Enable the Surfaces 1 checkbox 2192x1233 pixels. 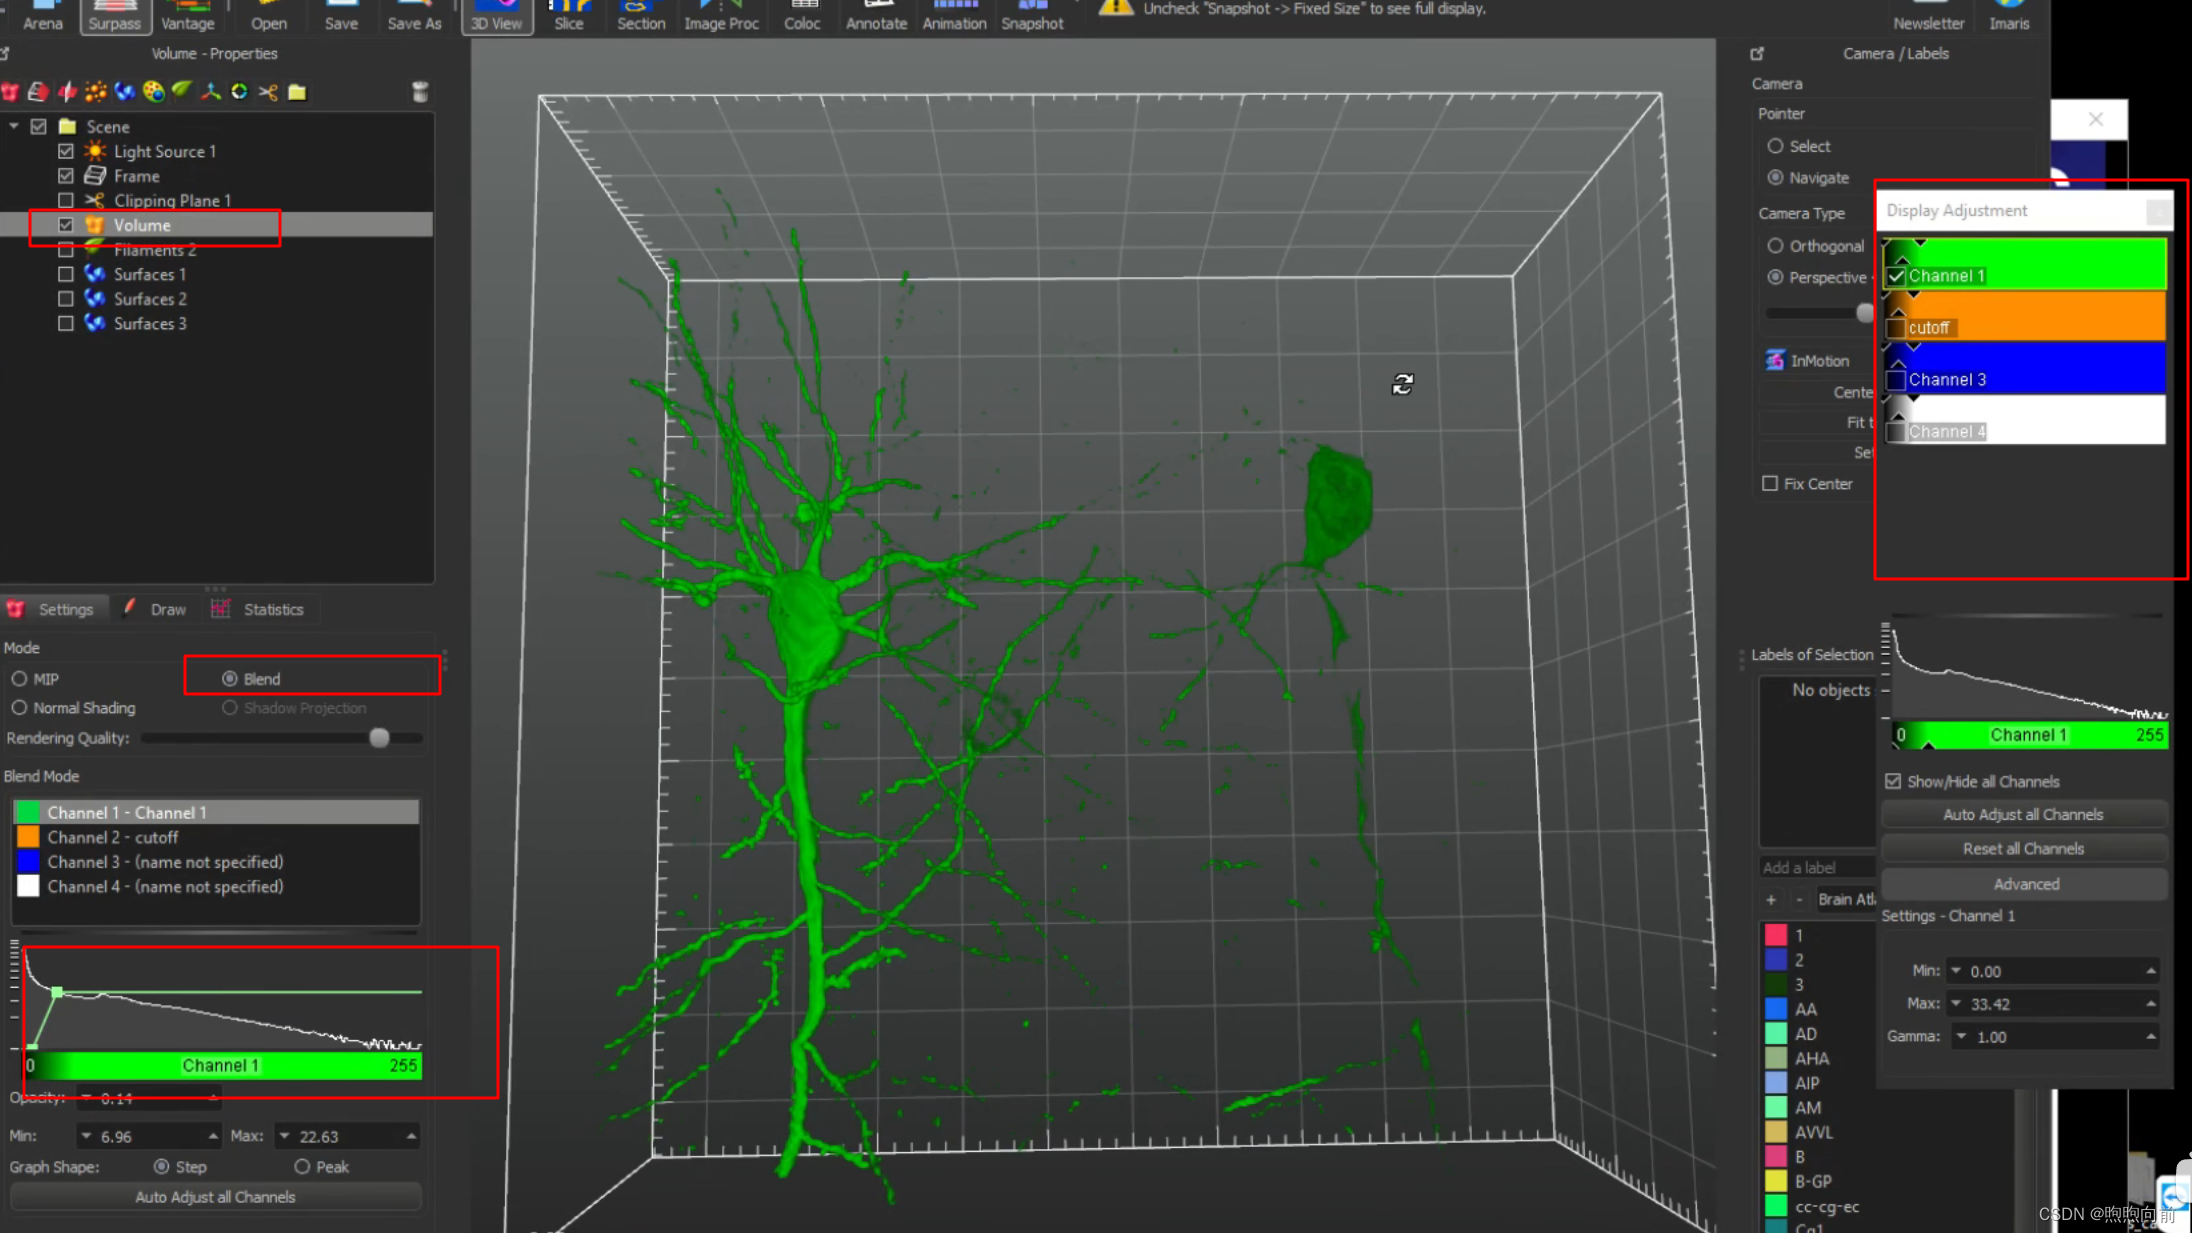coord(66,274)
